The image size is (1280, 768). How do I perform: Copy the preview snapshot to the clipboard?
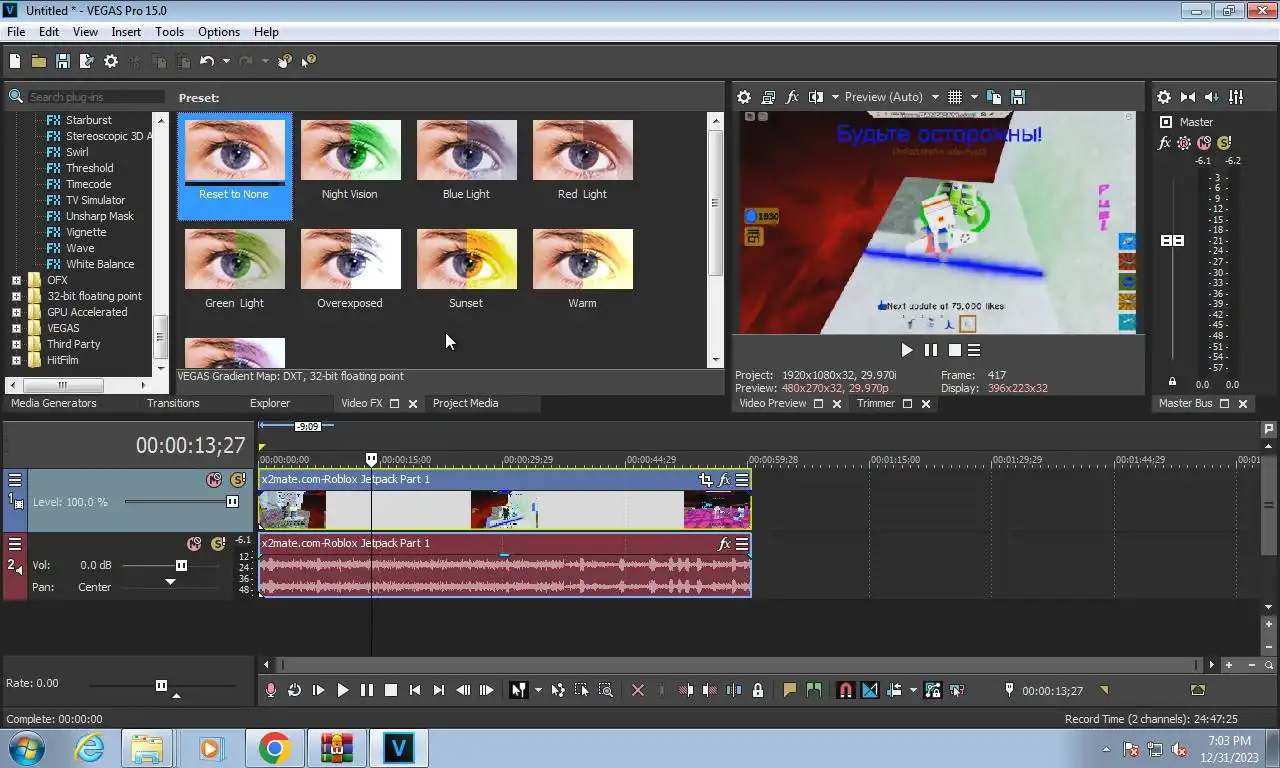tap(994, 97)
